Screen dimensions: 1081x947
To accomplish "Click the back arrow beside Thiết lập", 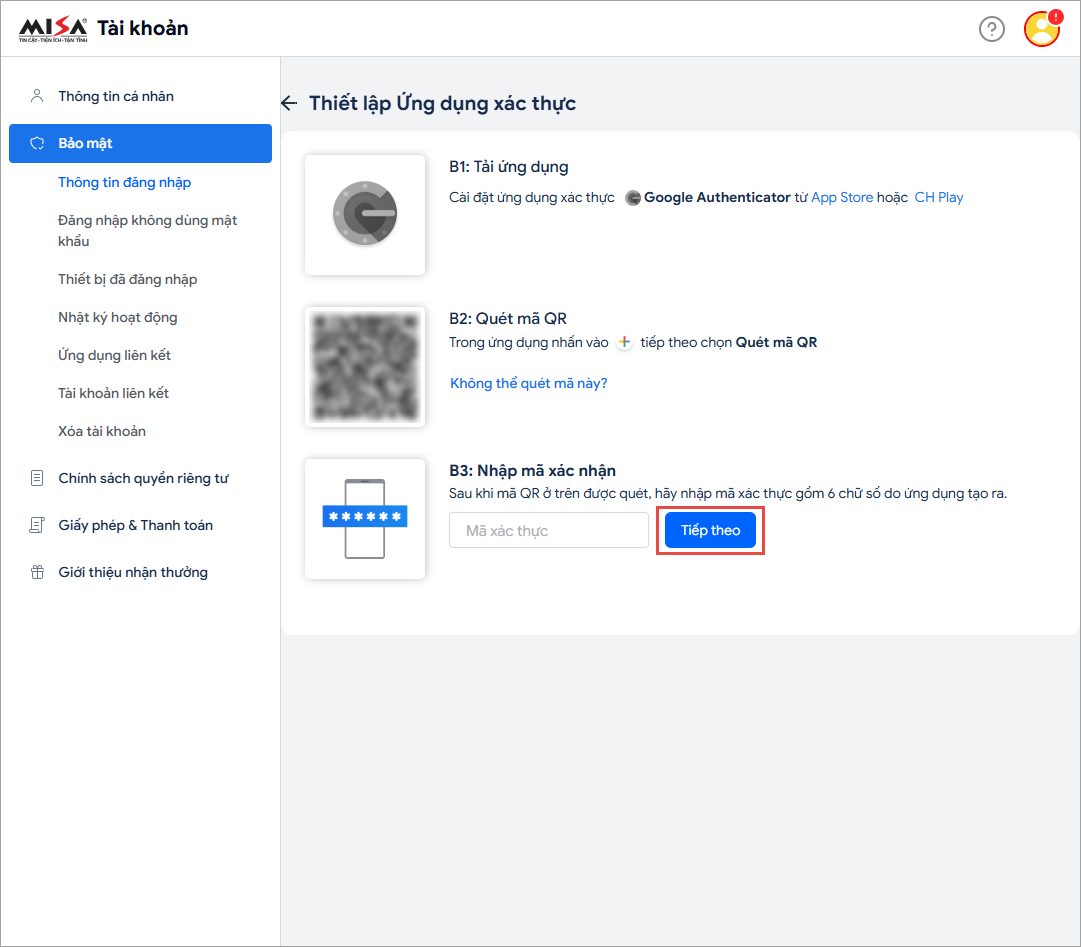I will pos(289,103).
